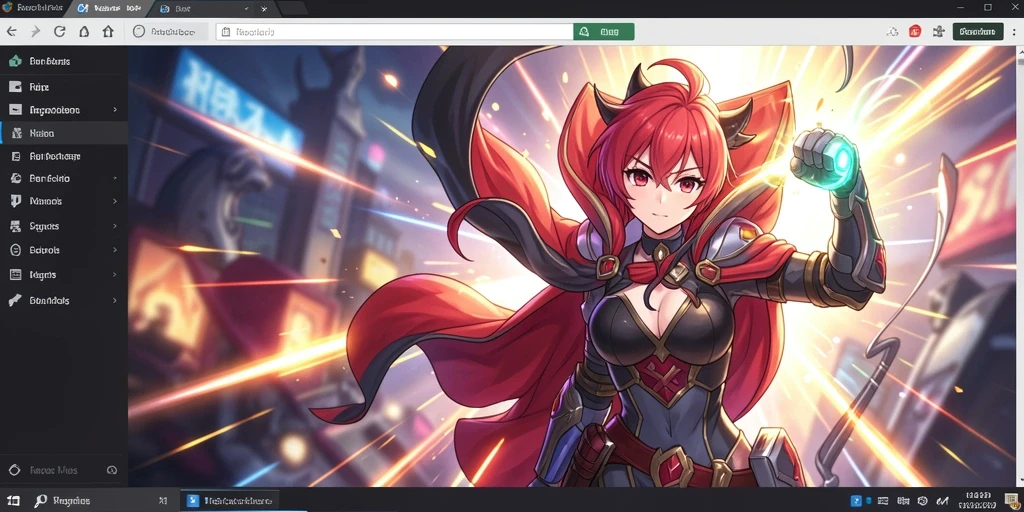Click the card icon on the third sidebar row
Screen dimensions: 1024x512
tap(16, 110)
